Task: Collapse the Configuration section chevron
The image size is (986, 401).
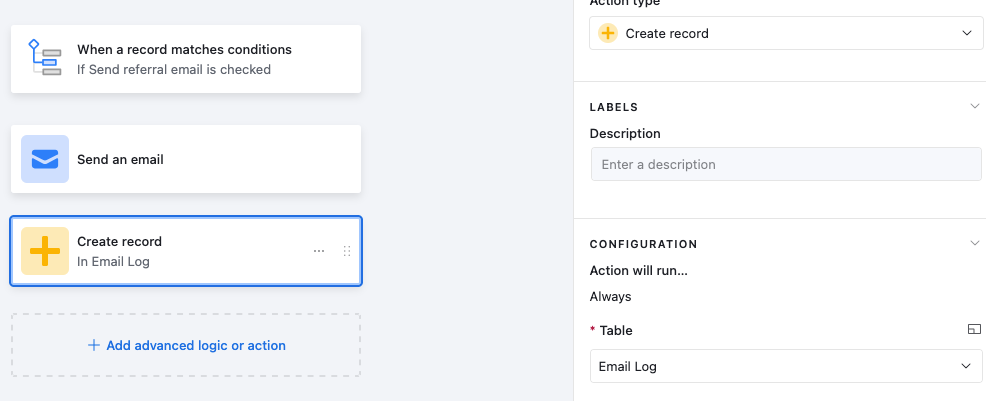Action: [x=975, y=243]
